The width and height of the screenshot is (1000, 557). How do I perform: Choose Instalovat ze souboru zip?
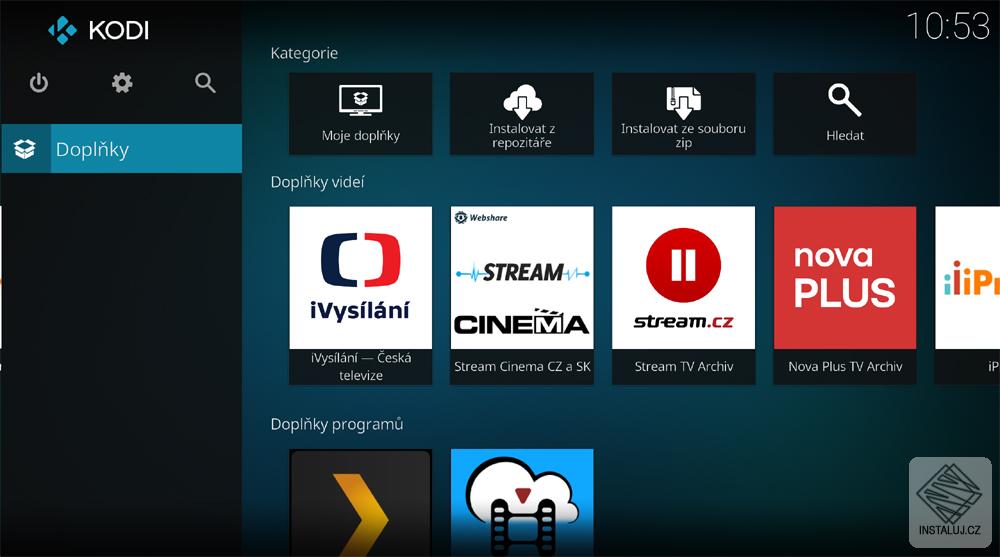click(x=683, y=114)
